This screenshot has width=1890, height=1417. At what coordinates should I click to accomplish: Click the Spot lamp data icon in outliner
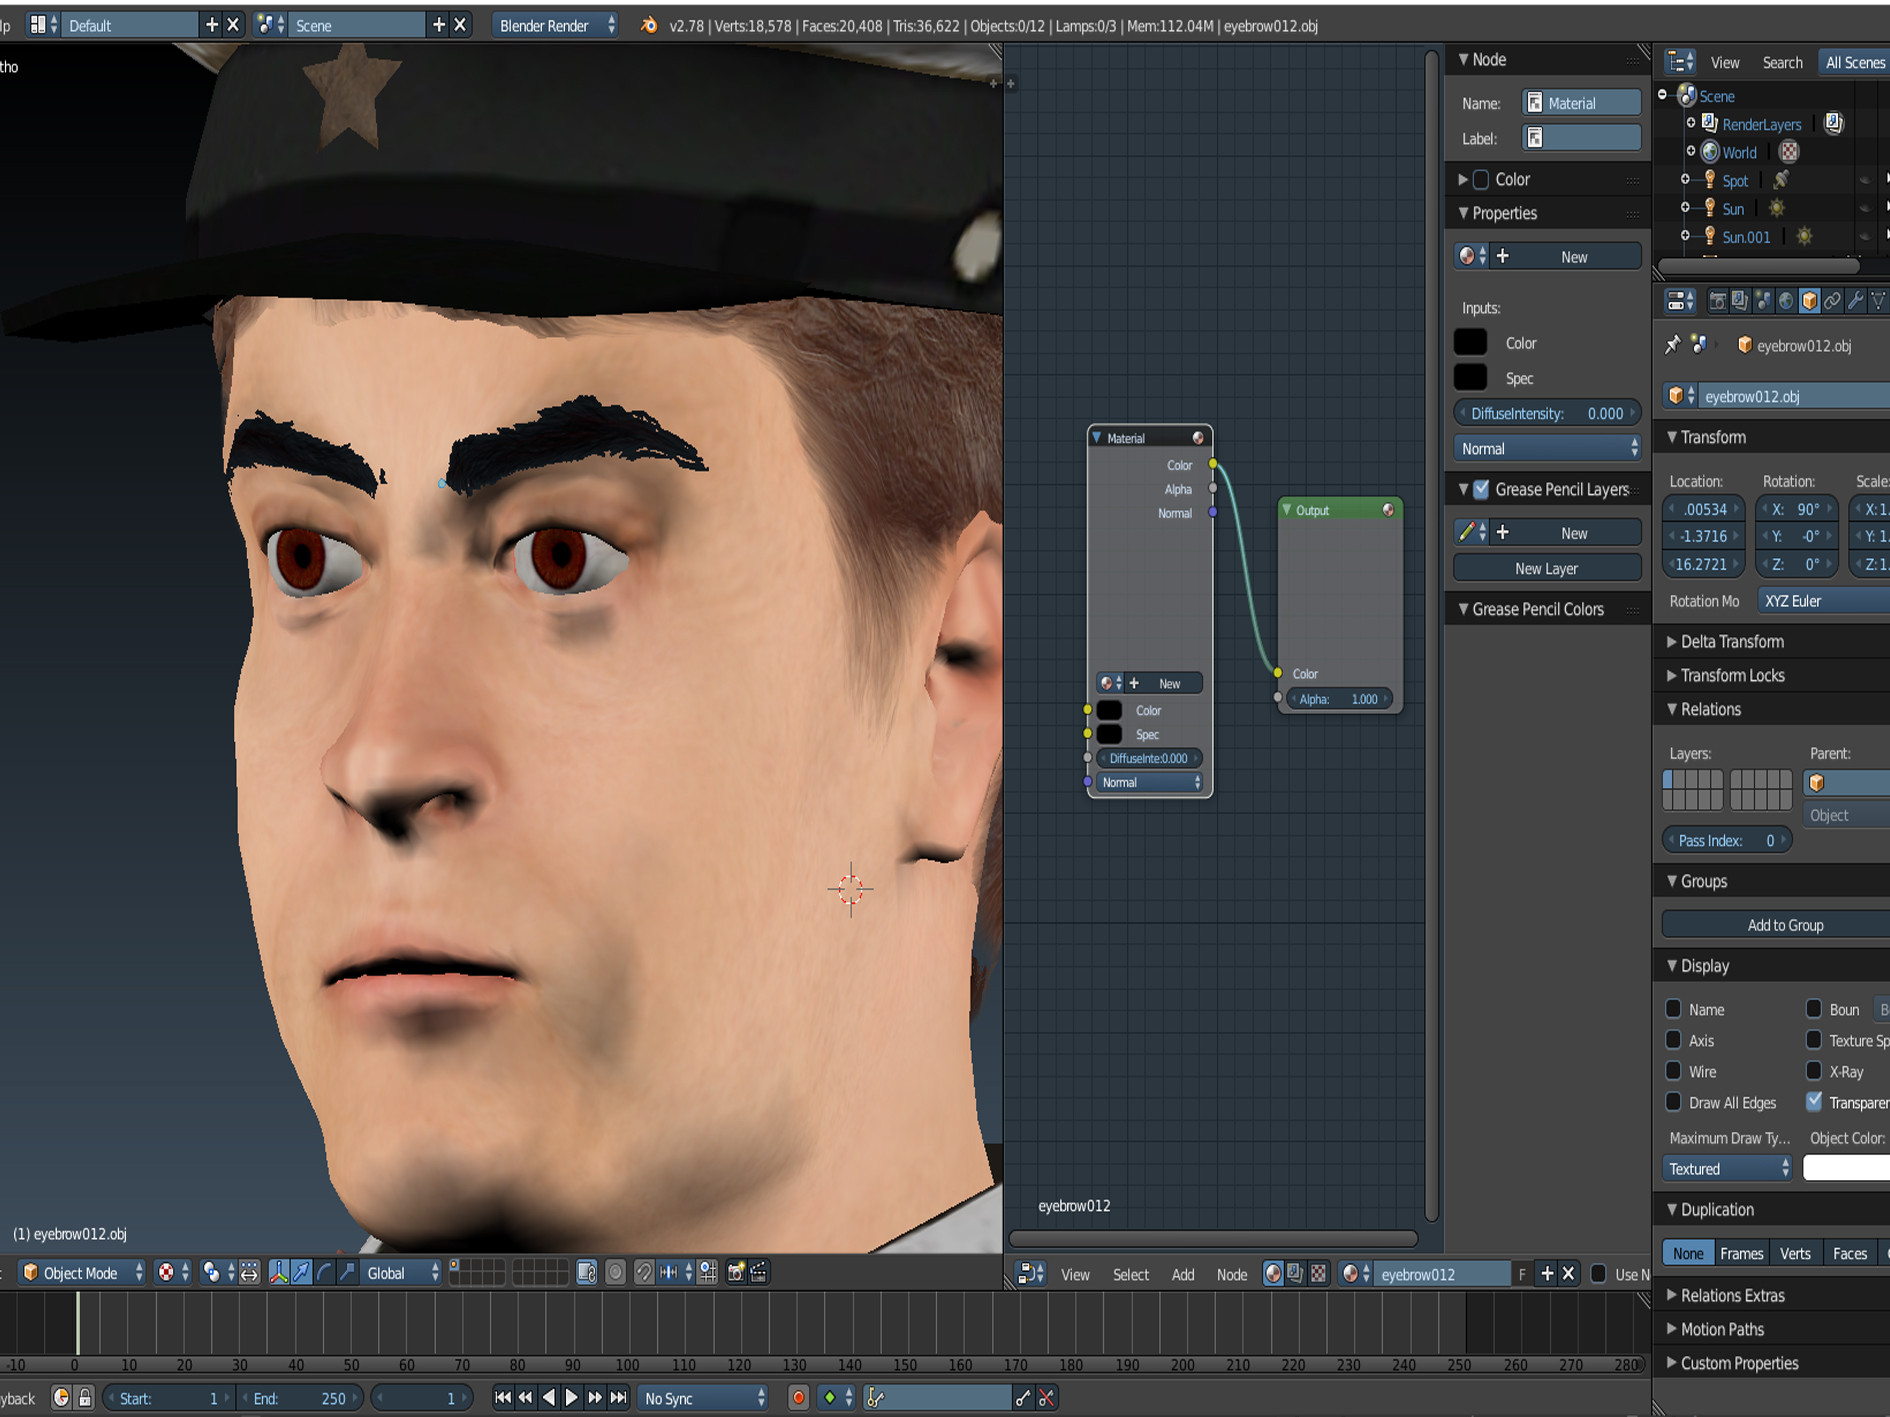tap(1781, 180)
